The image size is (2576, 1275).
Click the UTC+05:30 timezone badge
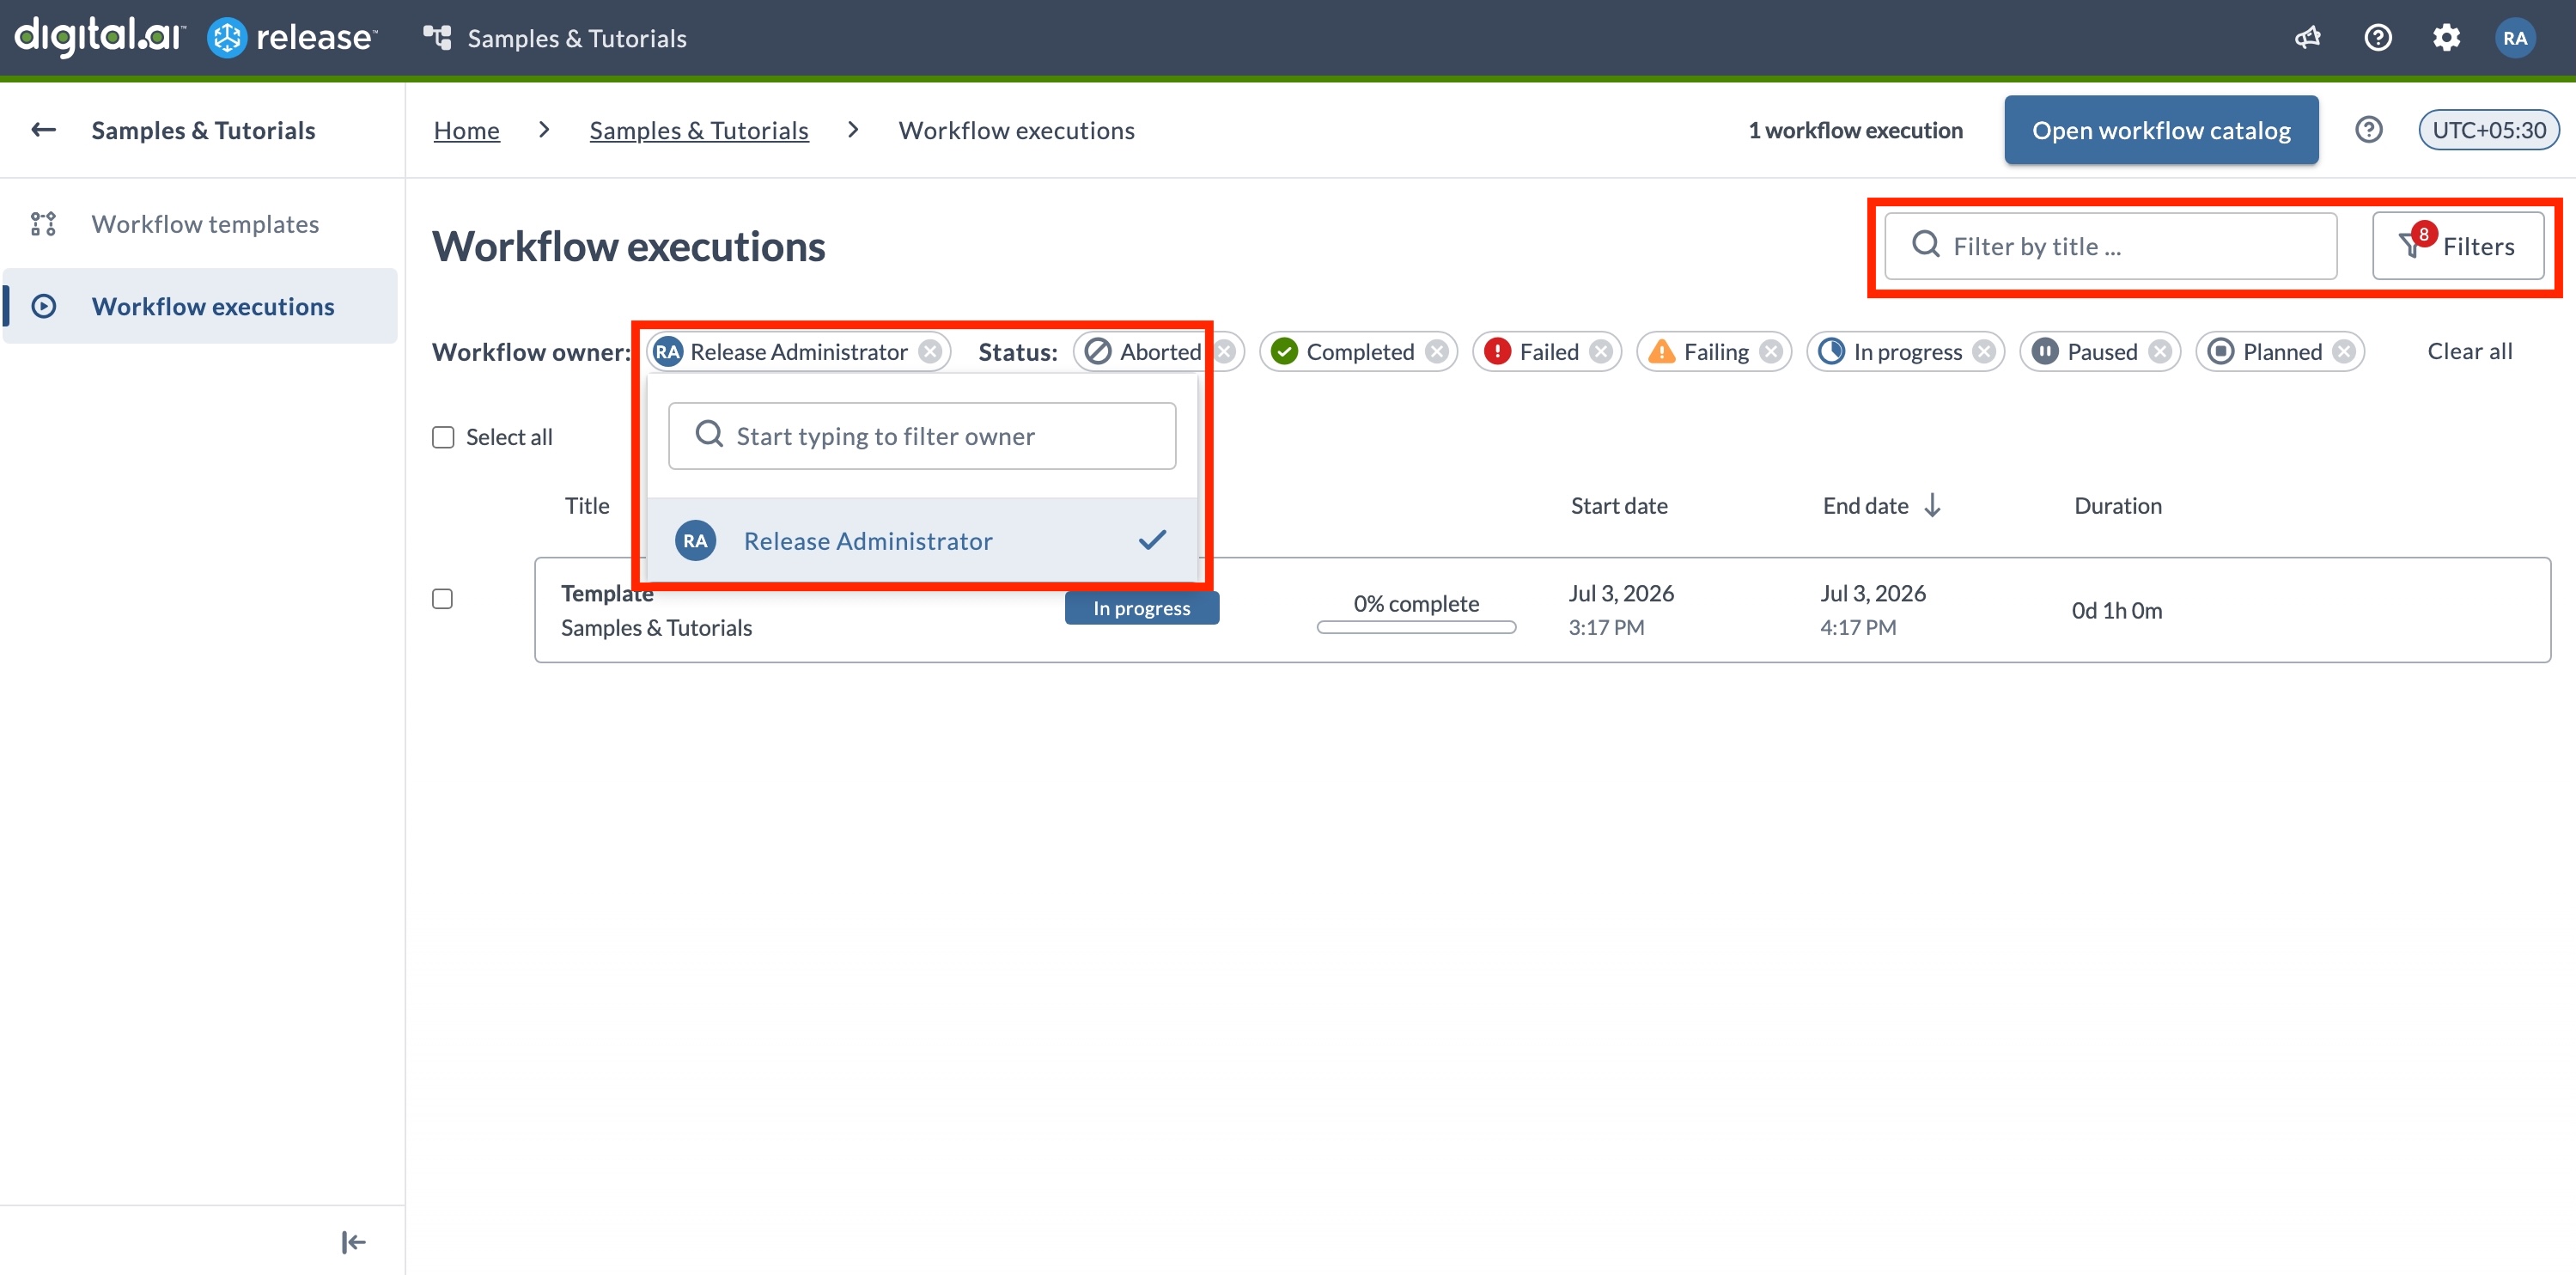click(x=2488, y=130)
